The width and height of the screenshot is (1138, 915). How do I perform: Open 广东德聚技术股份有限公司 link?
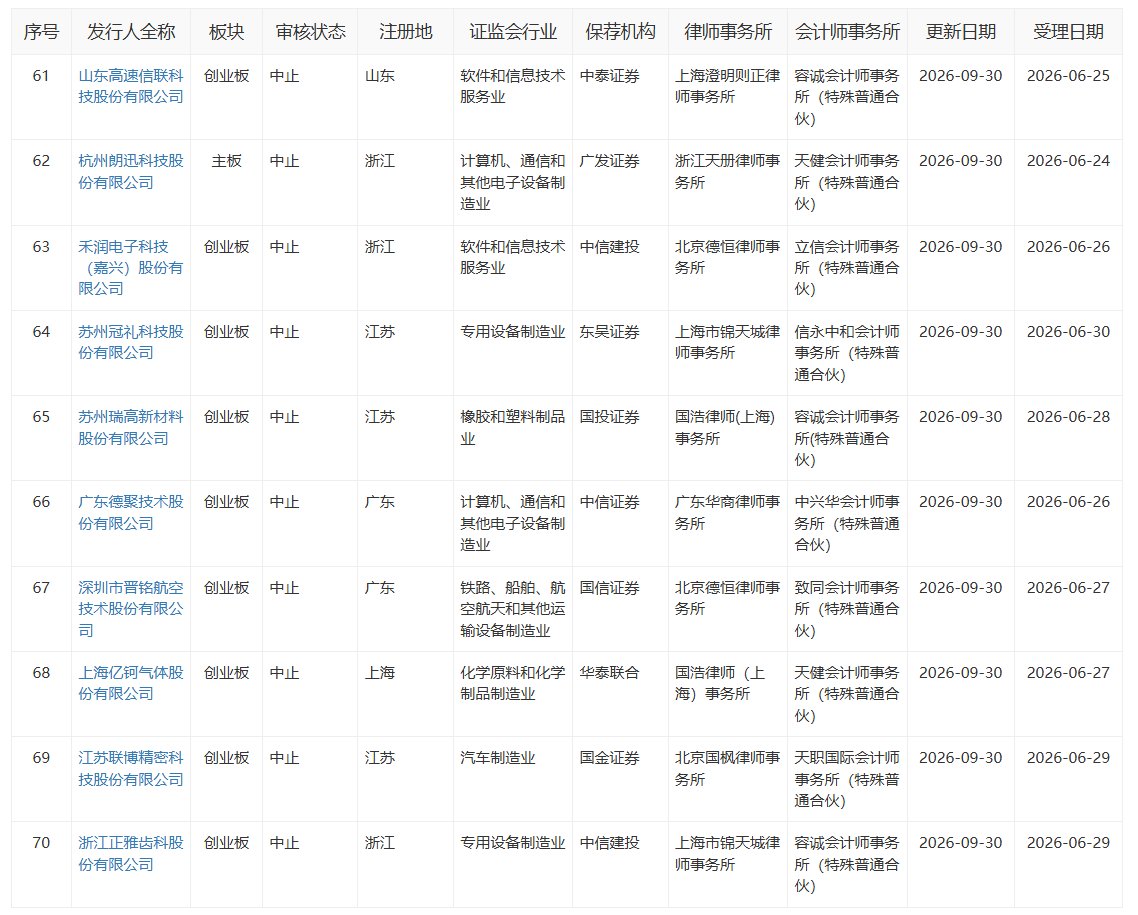131,512
